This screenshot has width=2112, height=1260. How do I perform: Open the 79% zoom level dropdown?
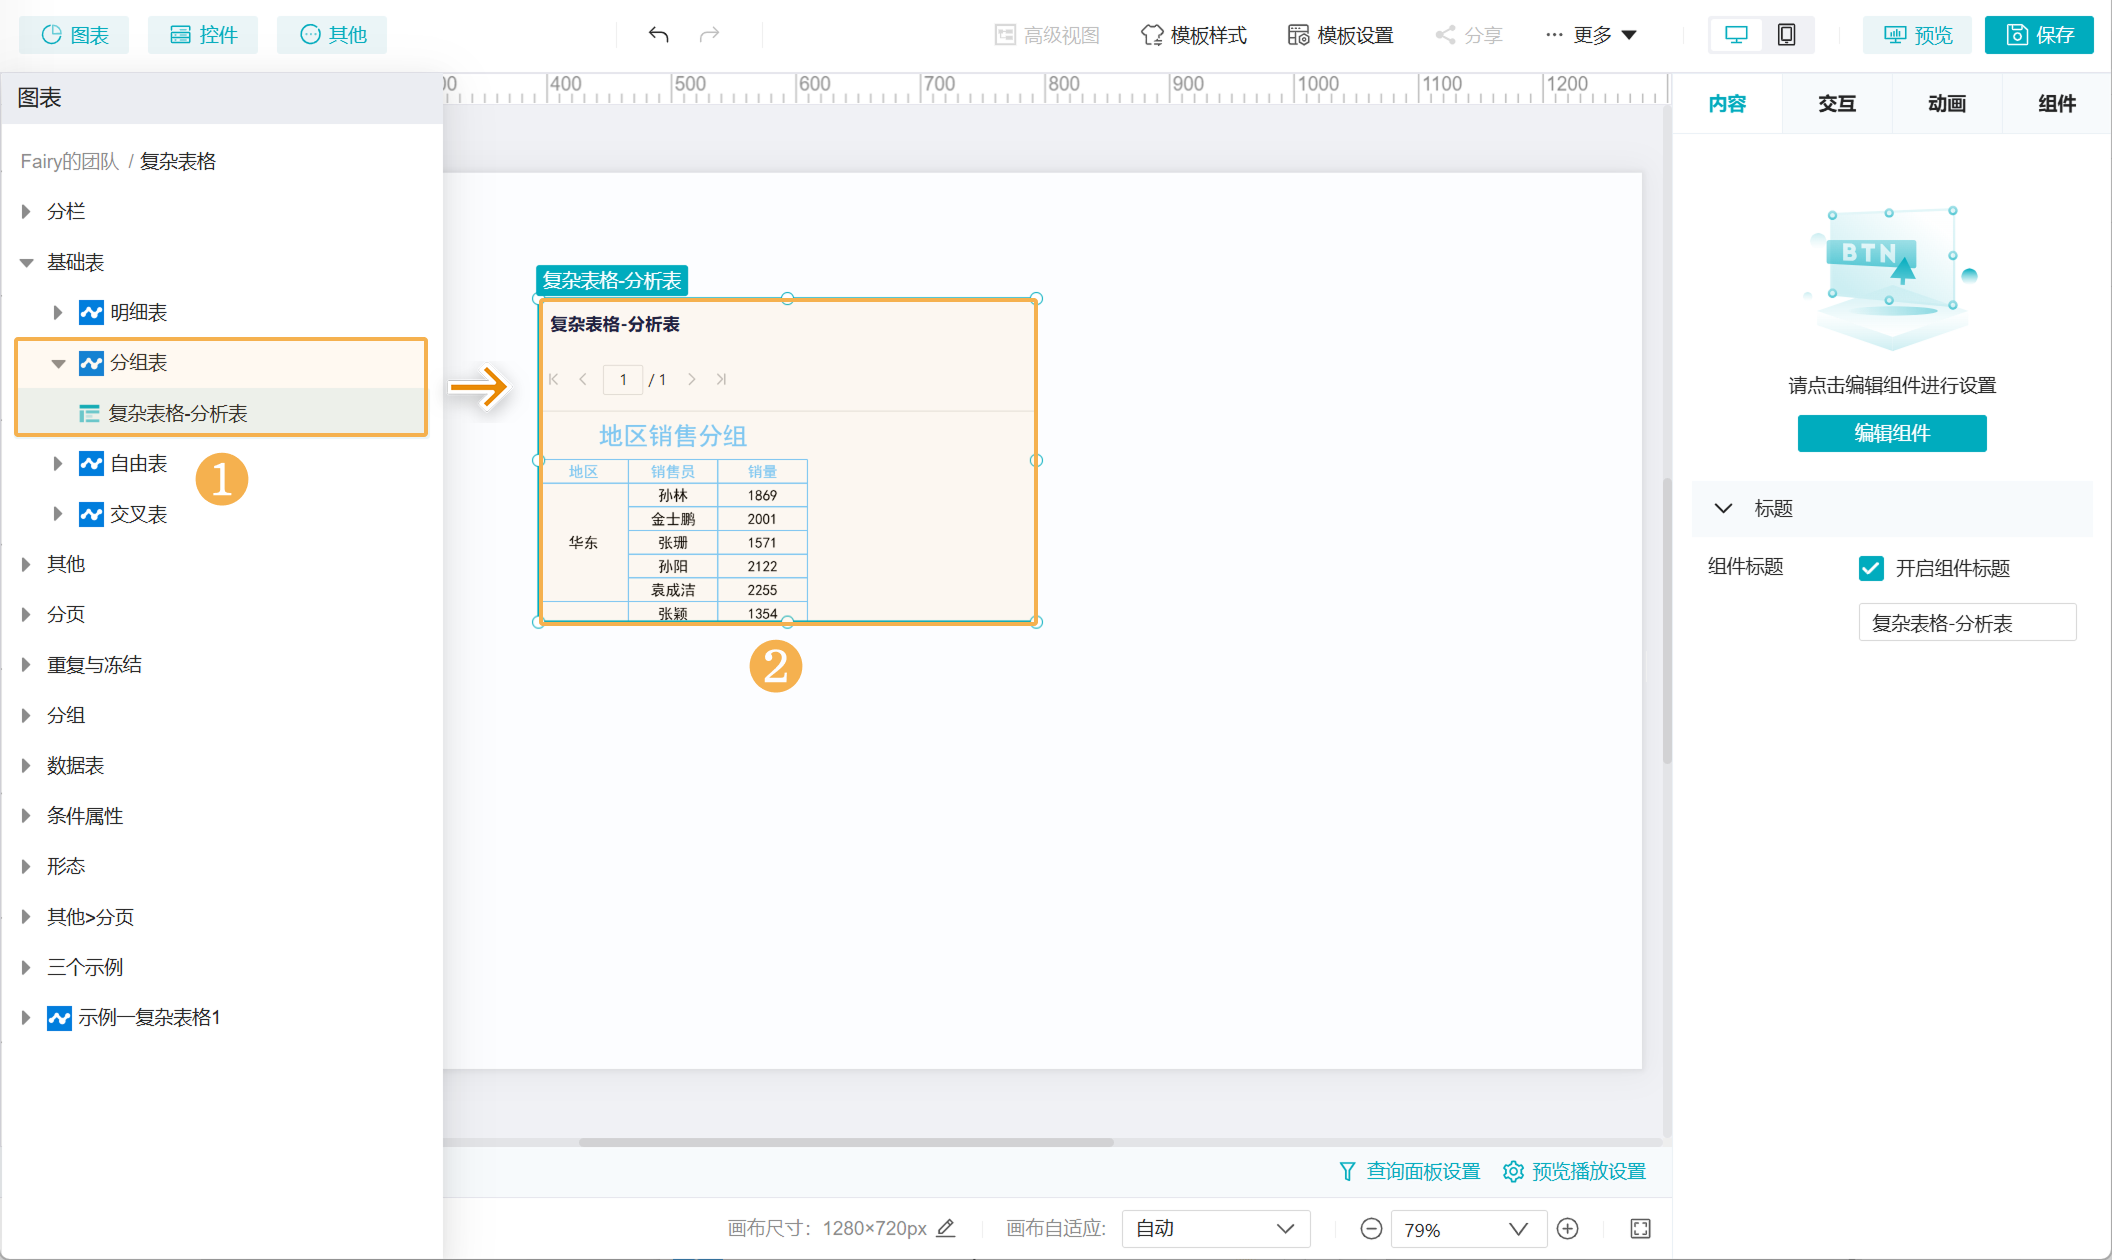pos(1467,1229)
